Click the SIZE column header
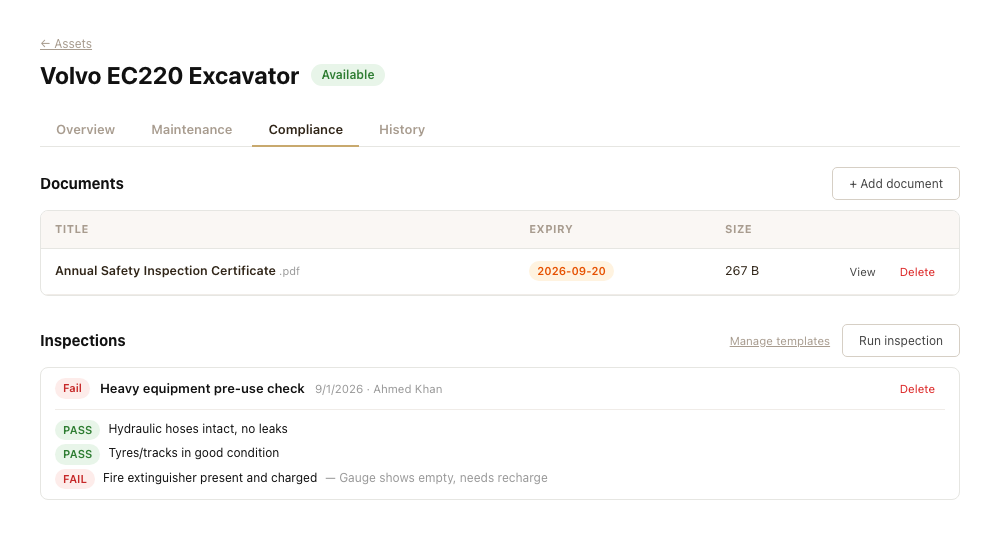Image resolution: width=1000 pixels, height=533 pixels. click(x=738, y=229)
